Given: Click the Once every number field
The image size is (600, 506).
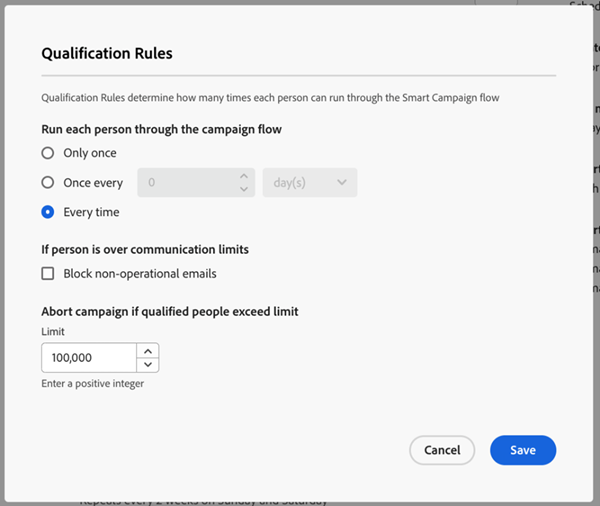Looking at the screenshot, I should tap(188, 183).
